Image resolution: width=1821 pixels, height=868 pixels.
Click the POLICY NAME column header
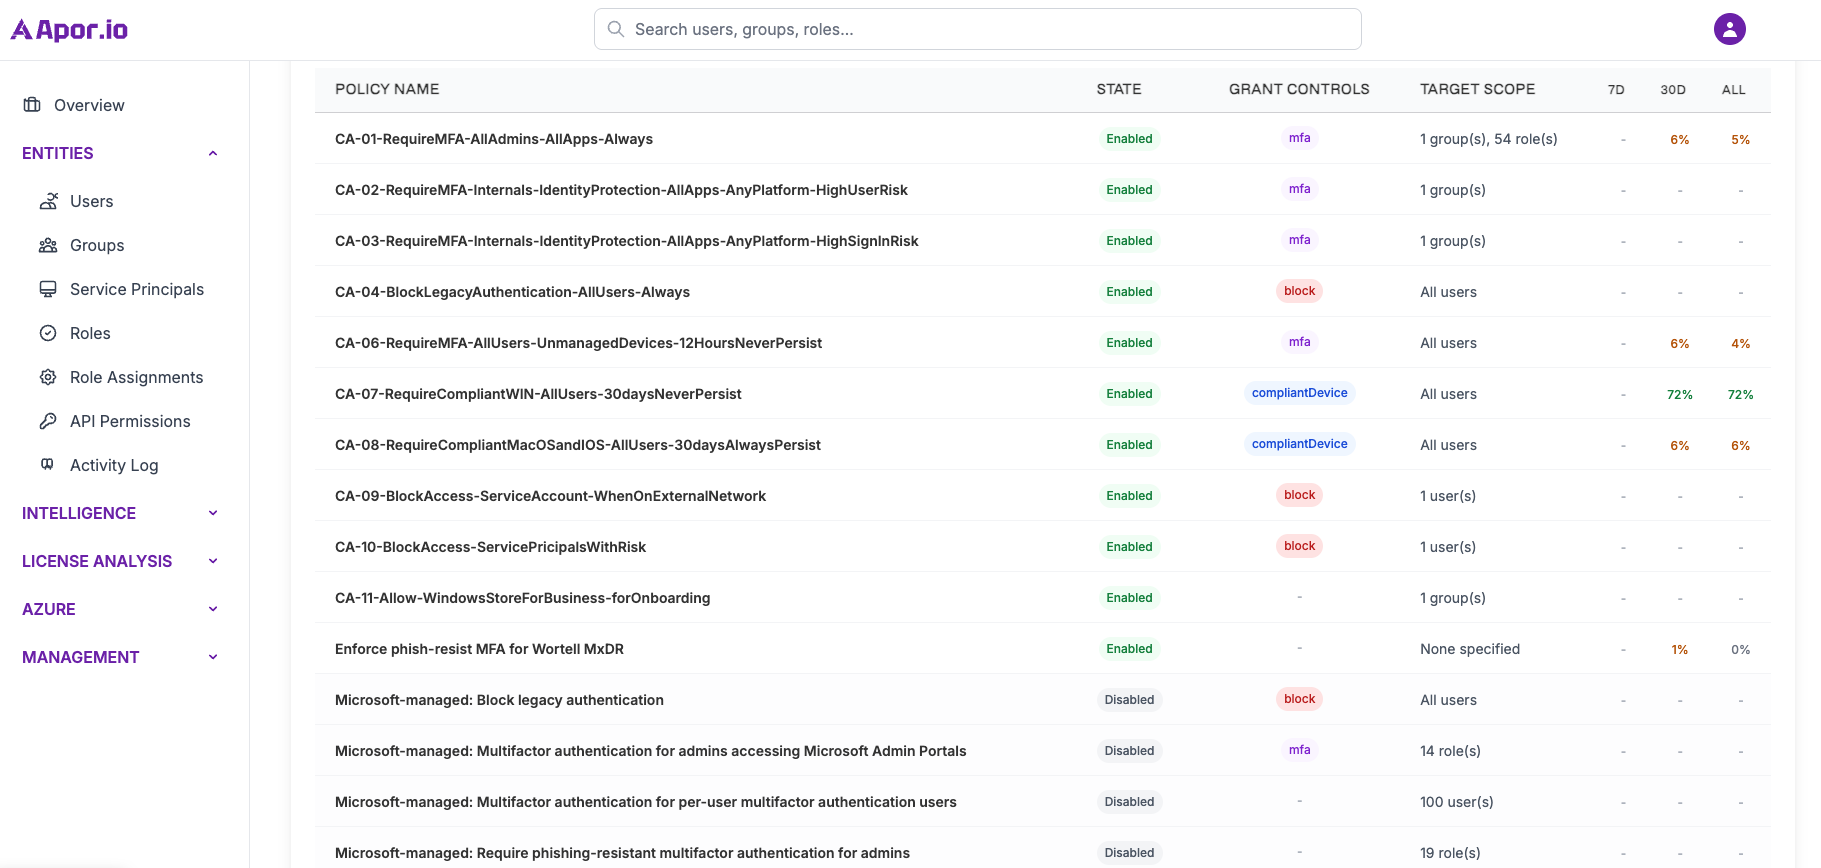[x=387, y=89]
